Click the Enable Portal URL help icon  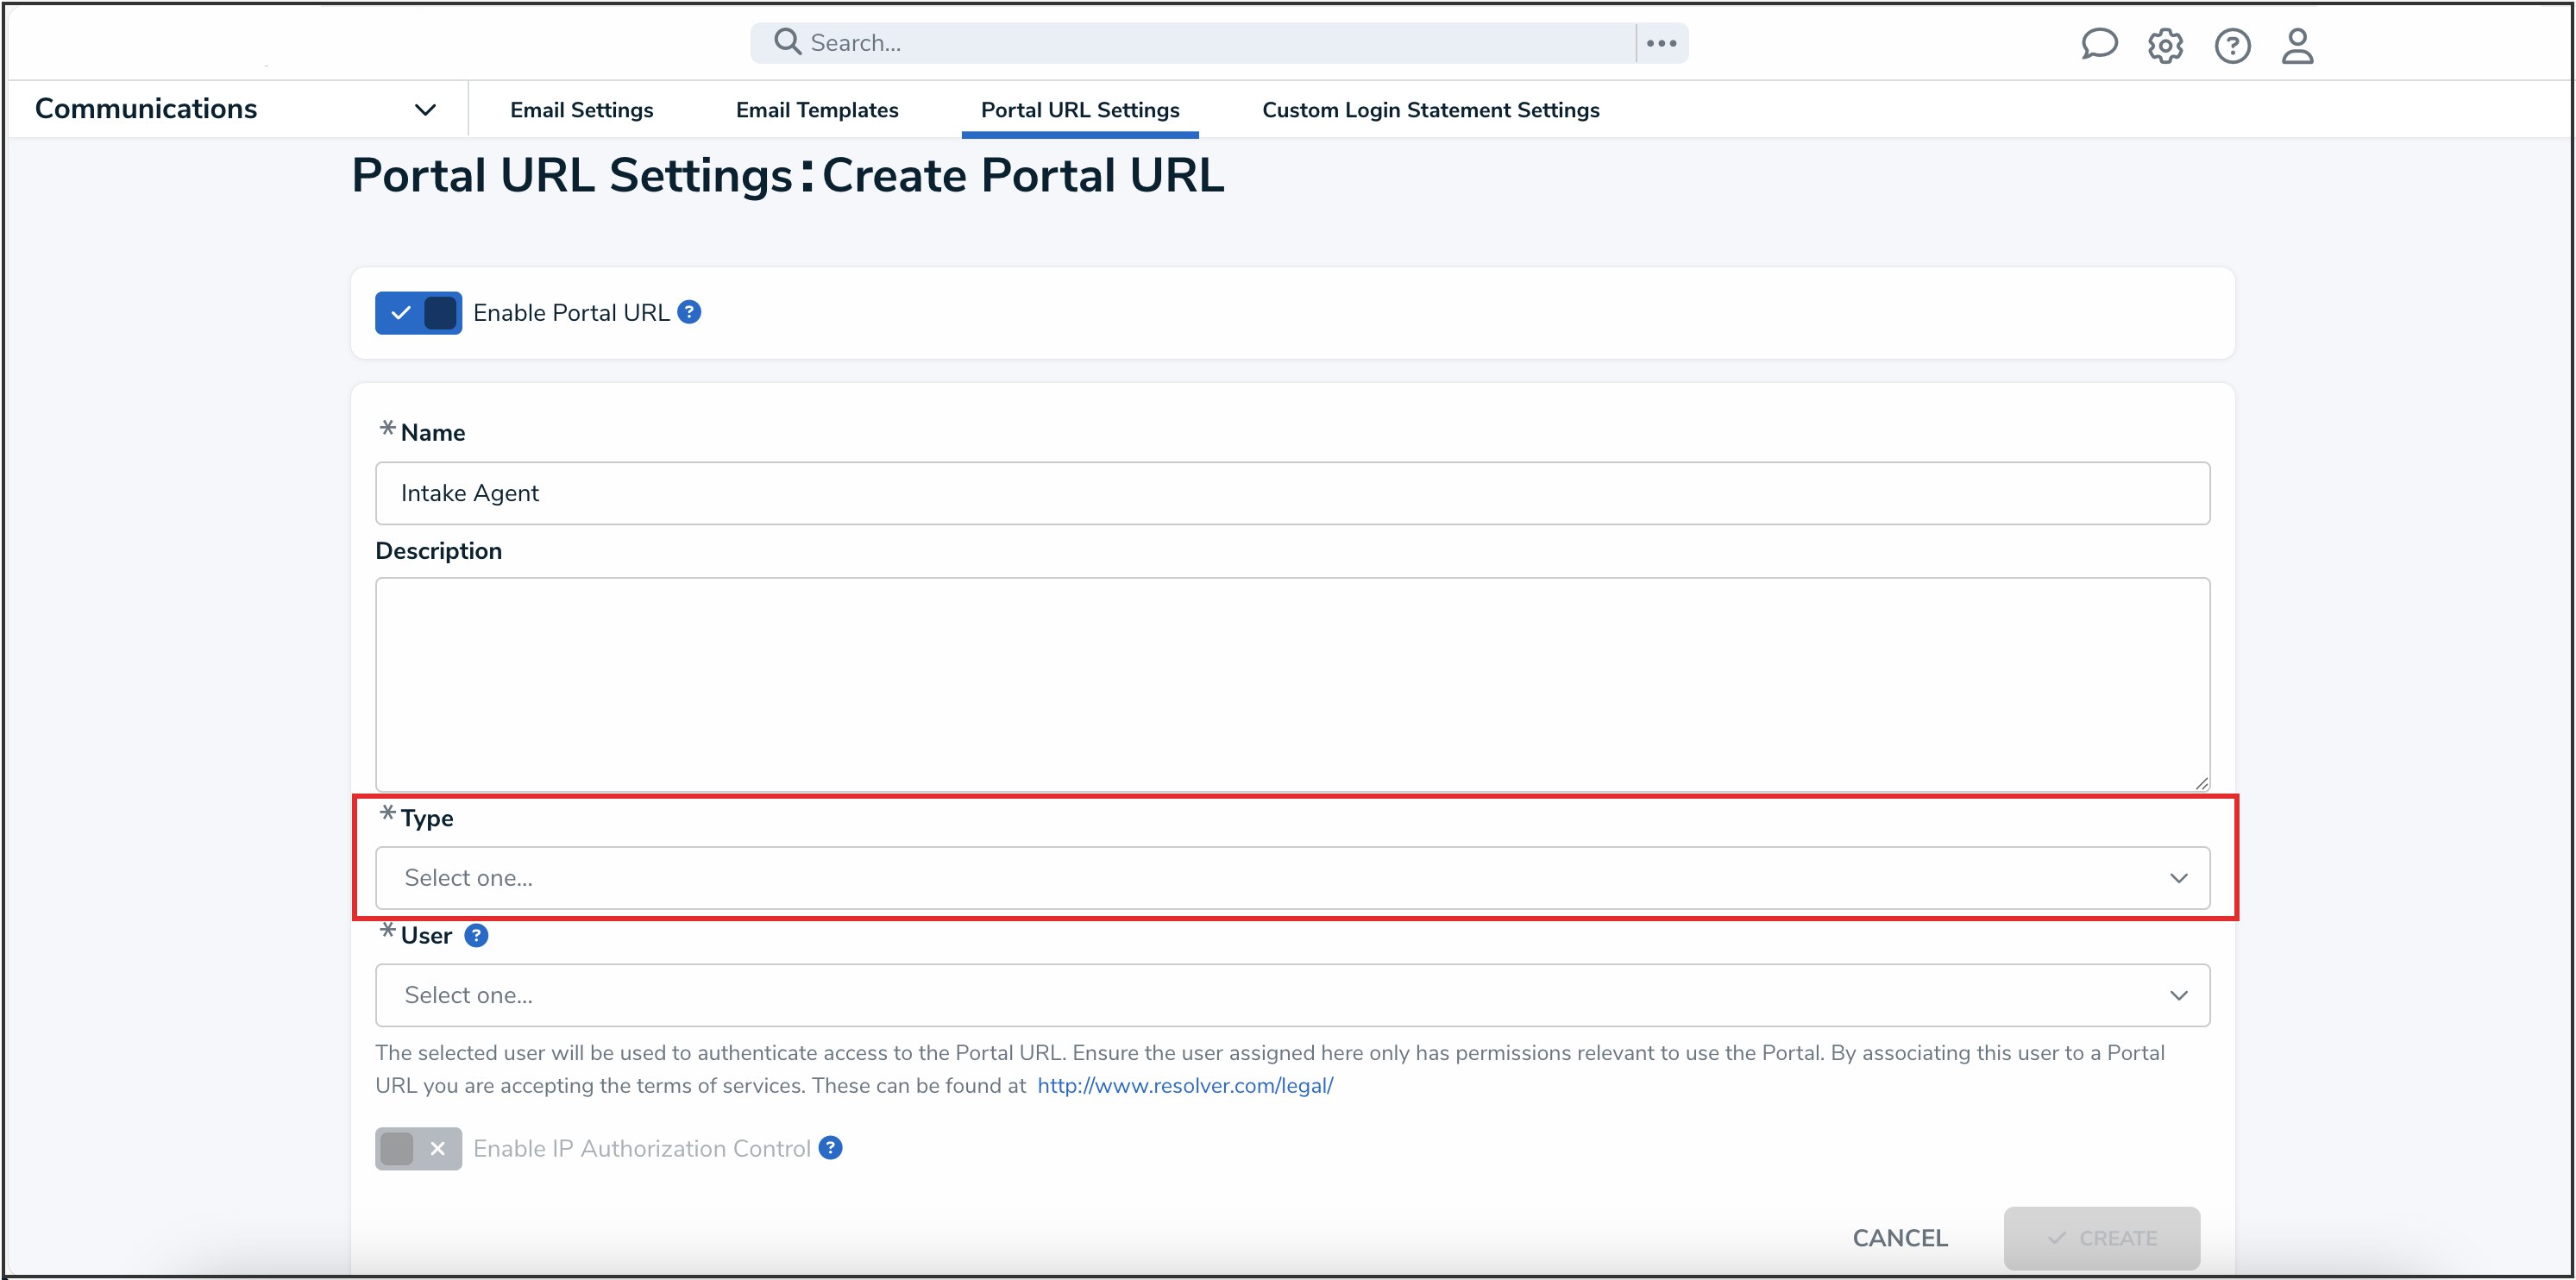click(689, 312)
